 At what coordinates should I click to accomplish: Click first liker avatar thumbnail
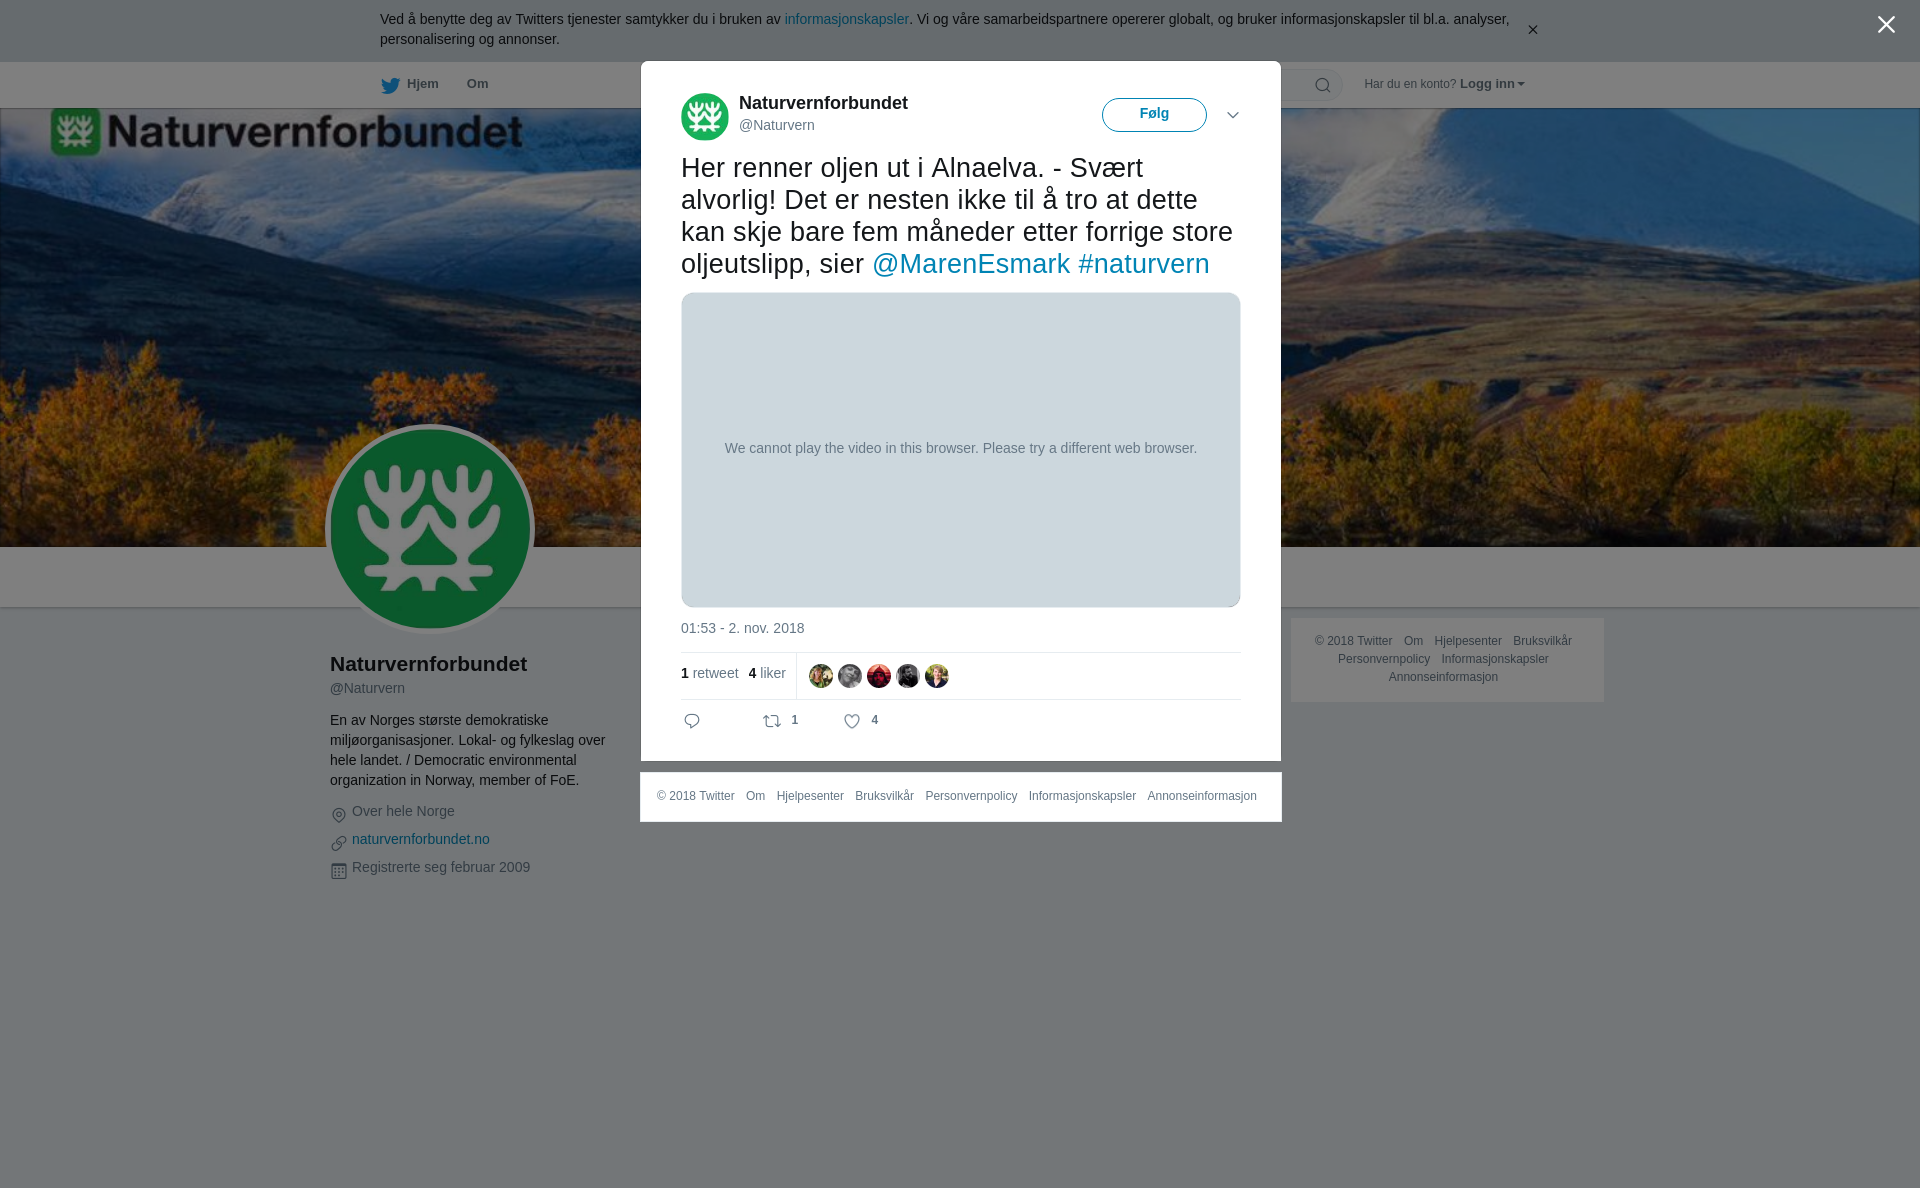(821, 676)
